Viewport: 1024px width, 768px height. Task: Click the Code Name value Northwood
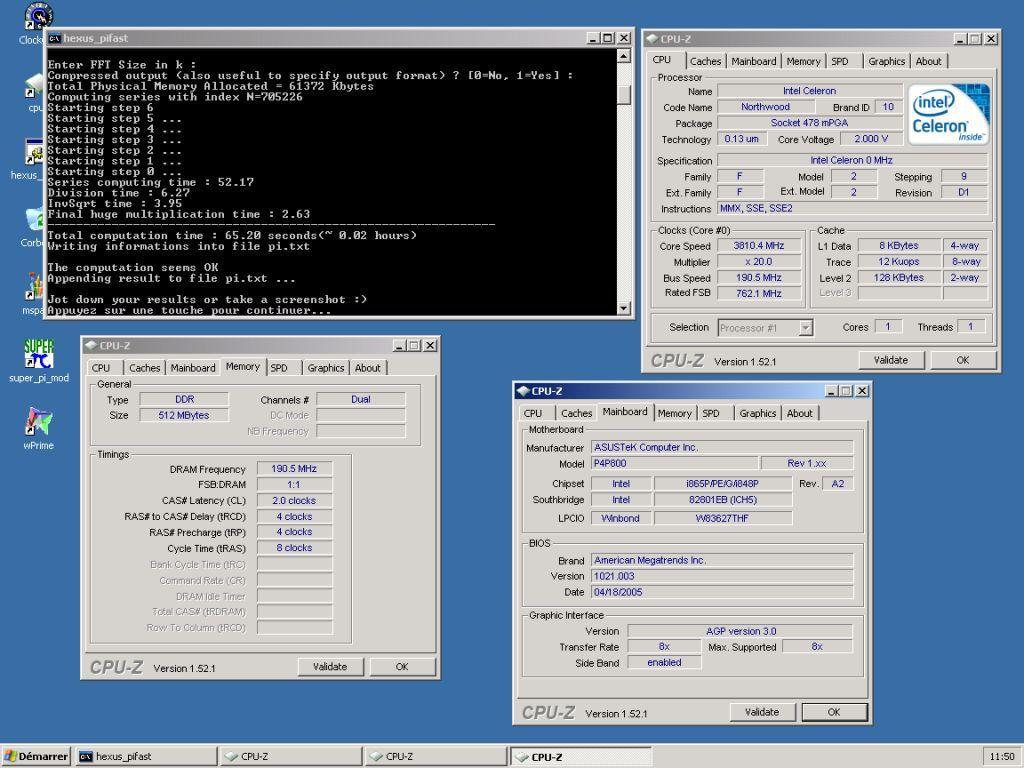[x=765, y=107]
